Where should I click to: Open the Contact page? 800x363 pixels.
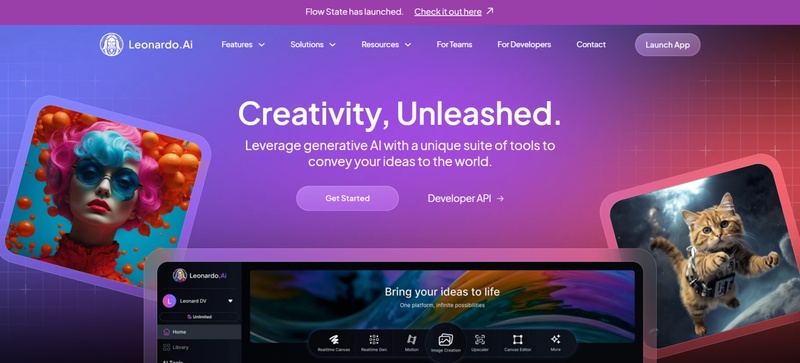tap(591, 44)
